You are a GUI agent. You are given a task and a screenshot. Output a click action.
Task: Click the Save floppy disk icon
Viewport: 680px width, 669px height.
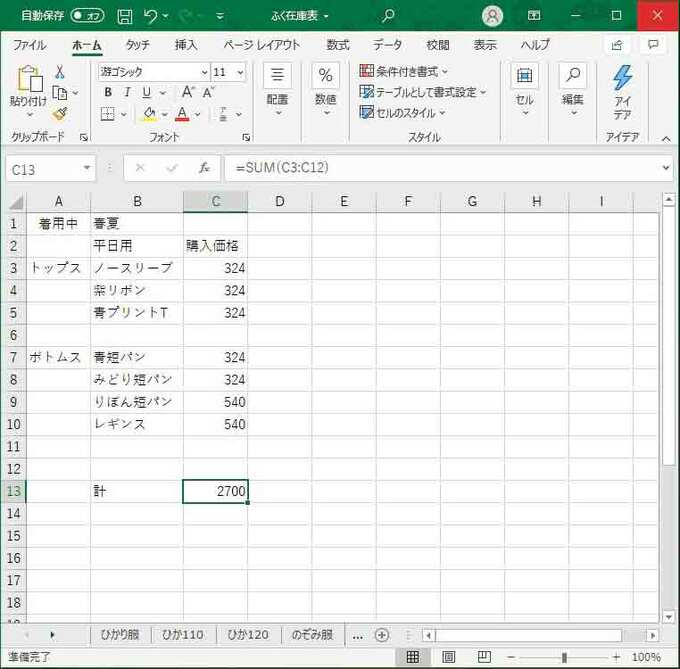pyautogui.click(x=124, y=16)
